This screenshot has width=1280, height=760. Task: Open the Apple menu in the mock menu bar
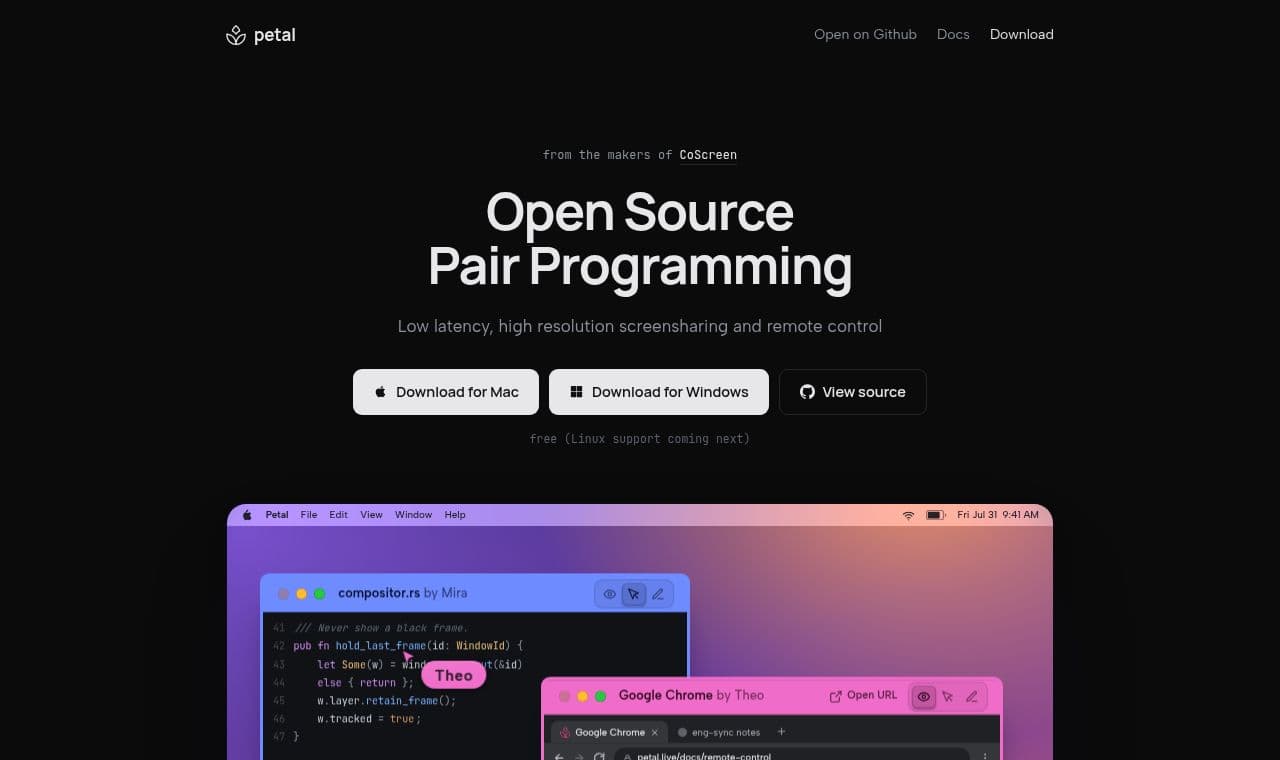click(247, 515)
